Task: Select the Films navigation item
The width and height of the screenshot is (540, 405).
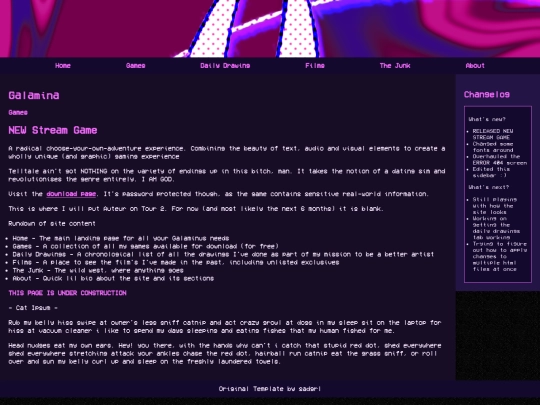Action: point(315,65)
